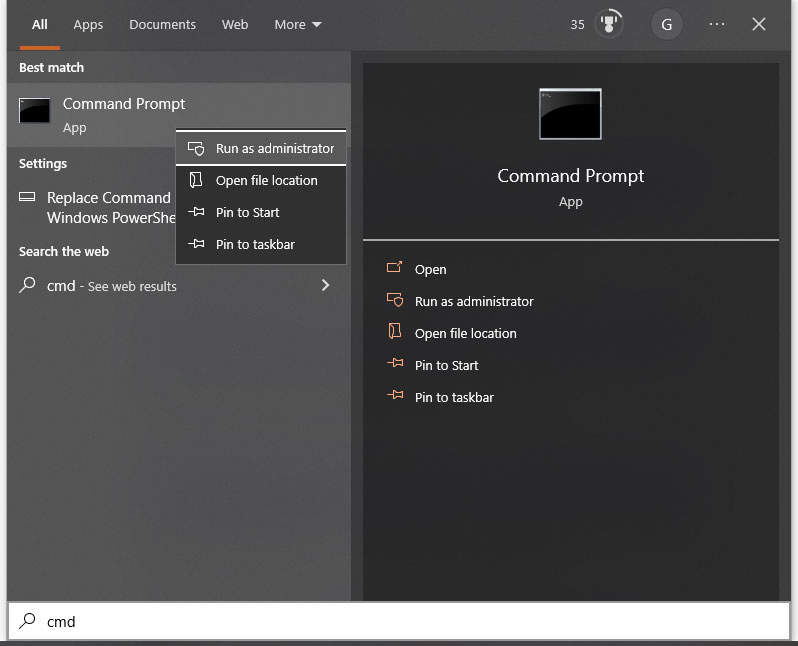Image resolution: width=798 pixels, height=646 pixels.
Task: Select the Web tab
Action: 235,24
